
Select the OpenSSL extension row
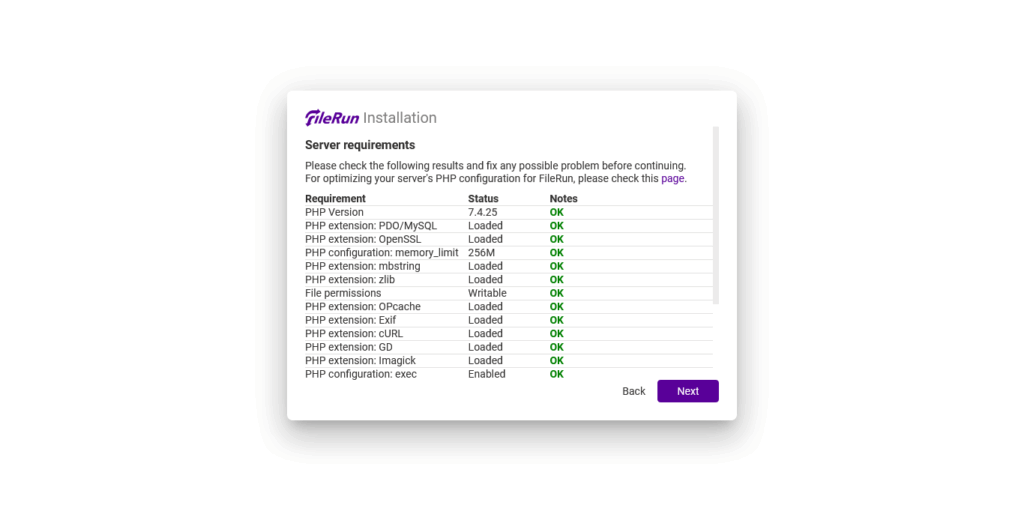click(x=509, y=239)
